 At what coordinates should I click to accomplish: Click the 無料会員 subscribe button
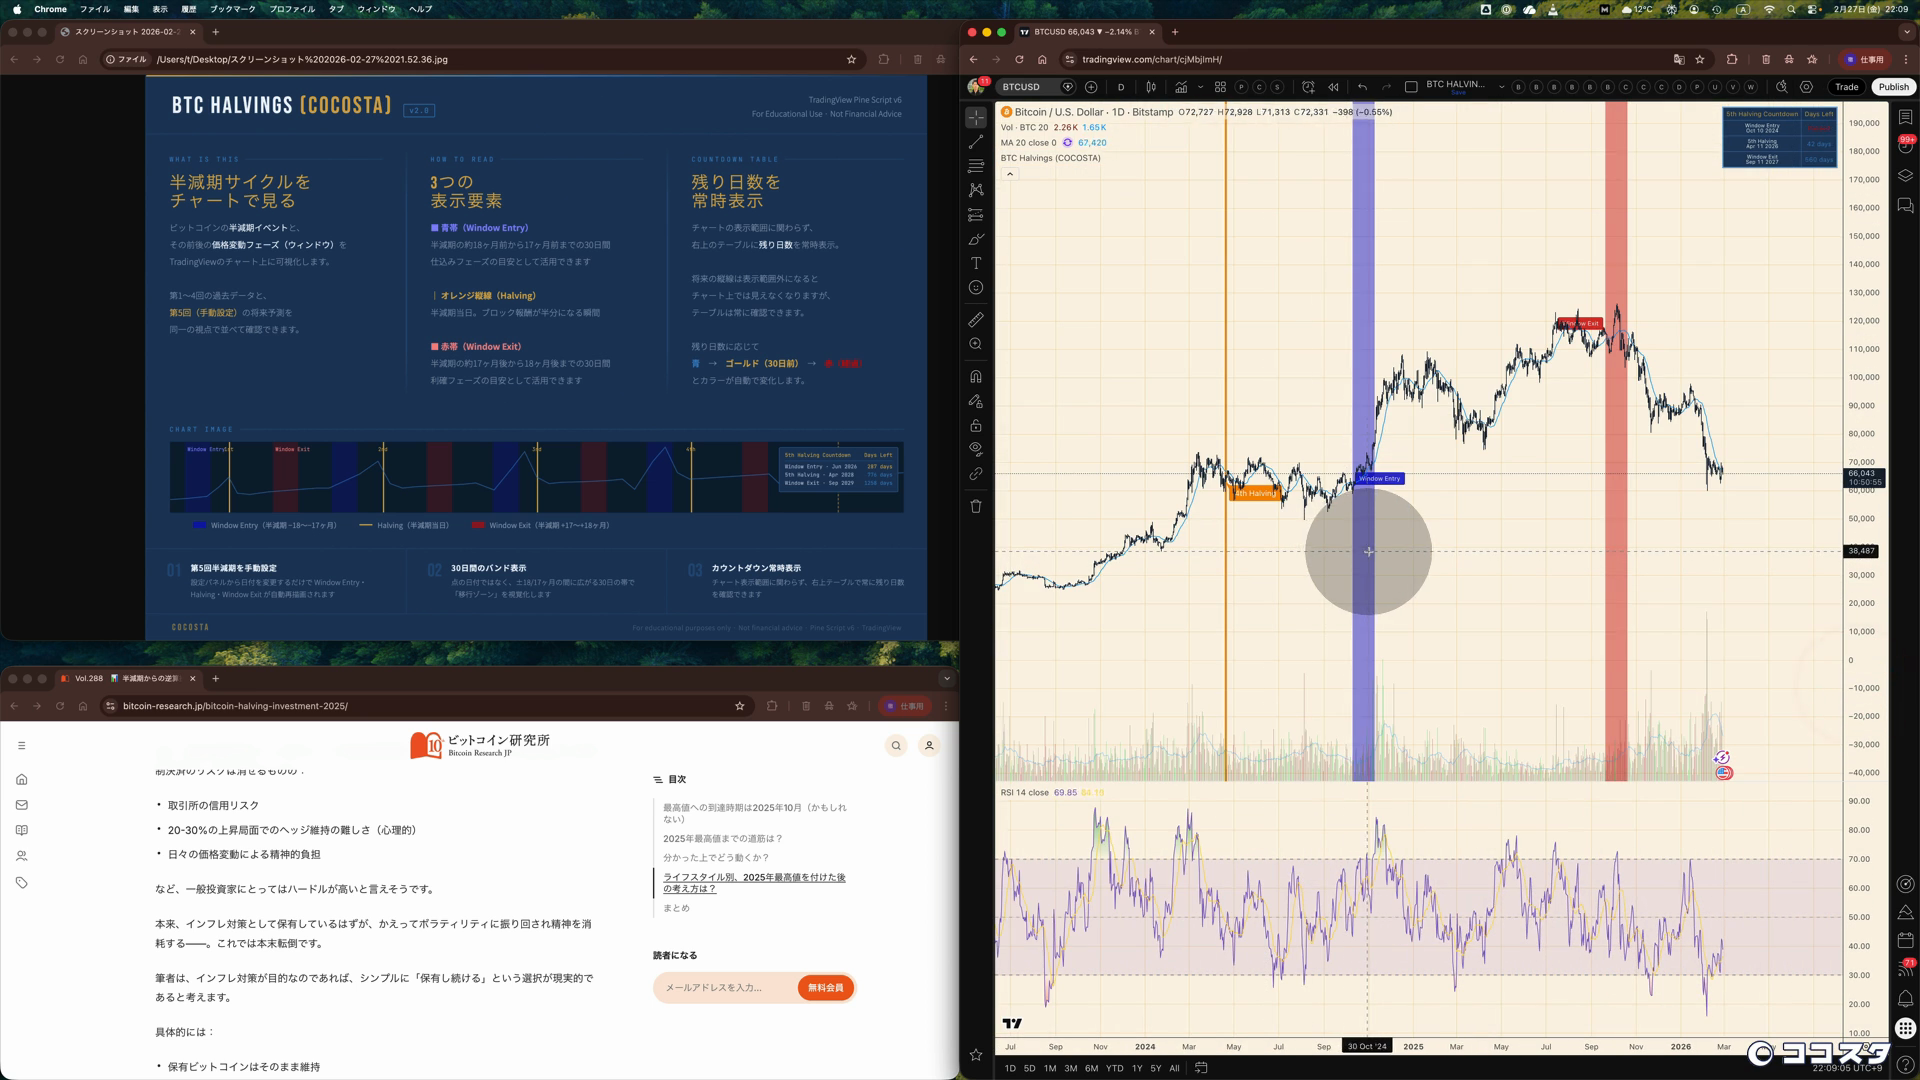click(825, 988)
